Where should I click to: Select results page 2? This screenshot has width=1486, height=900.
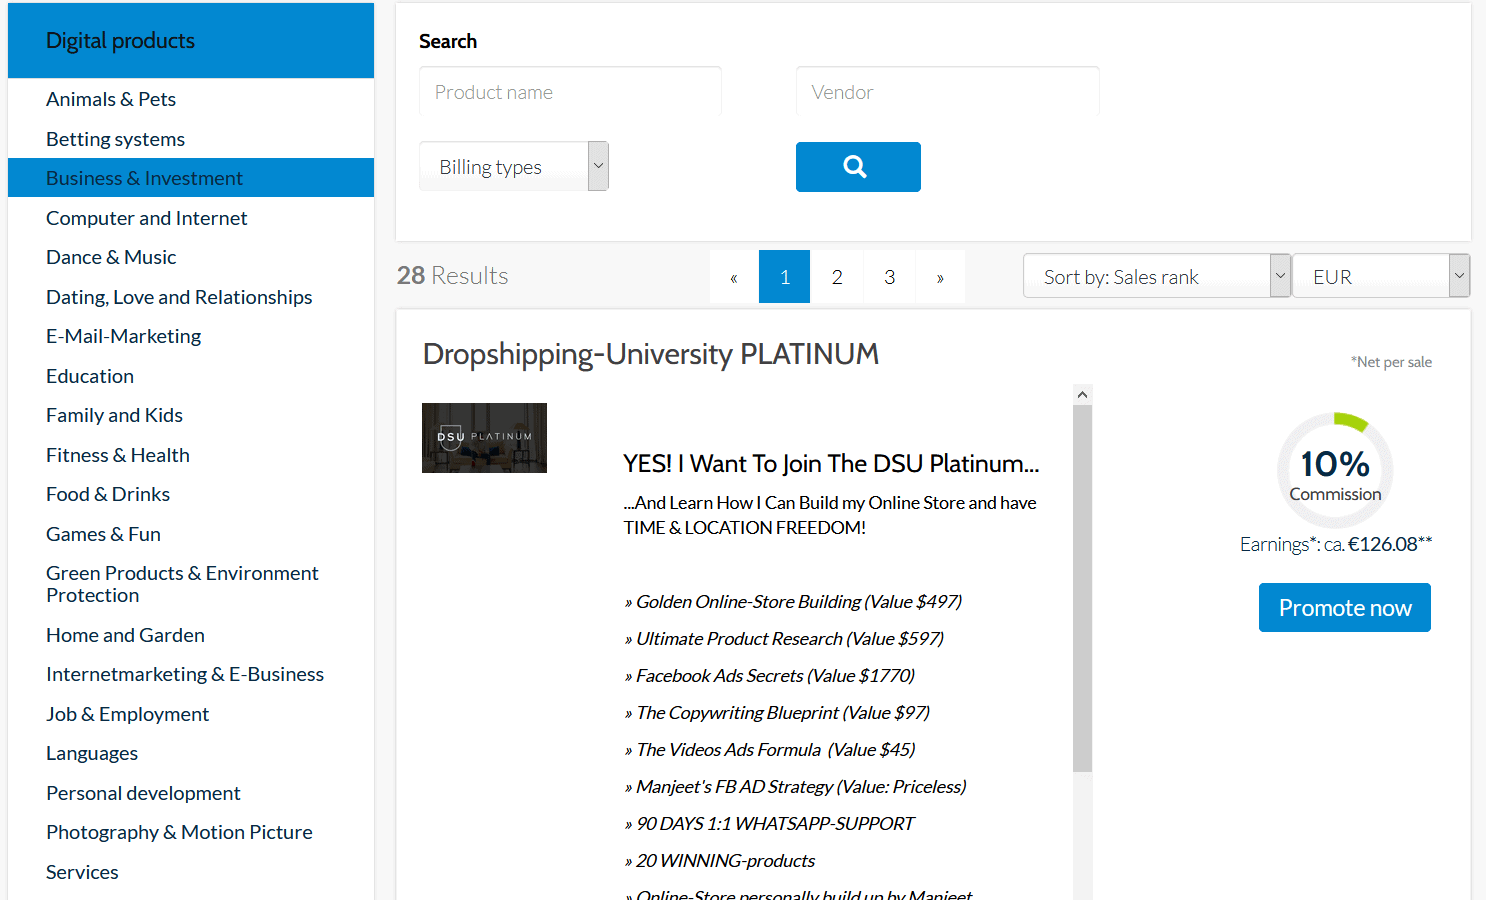837,277
